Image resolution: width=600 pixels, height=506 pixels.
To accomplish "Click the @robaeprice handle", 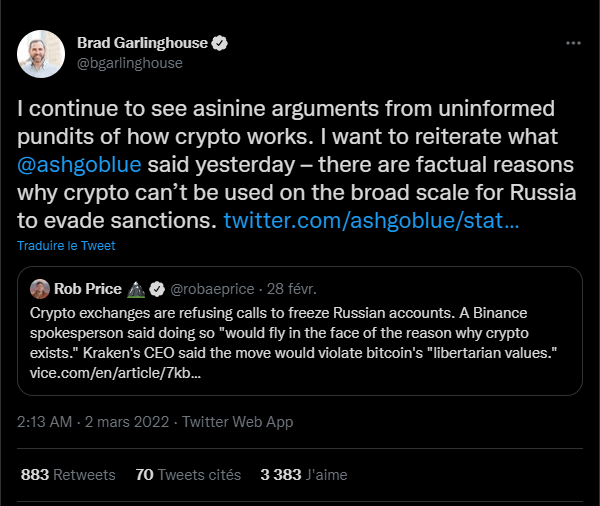I will pos(214,290).
